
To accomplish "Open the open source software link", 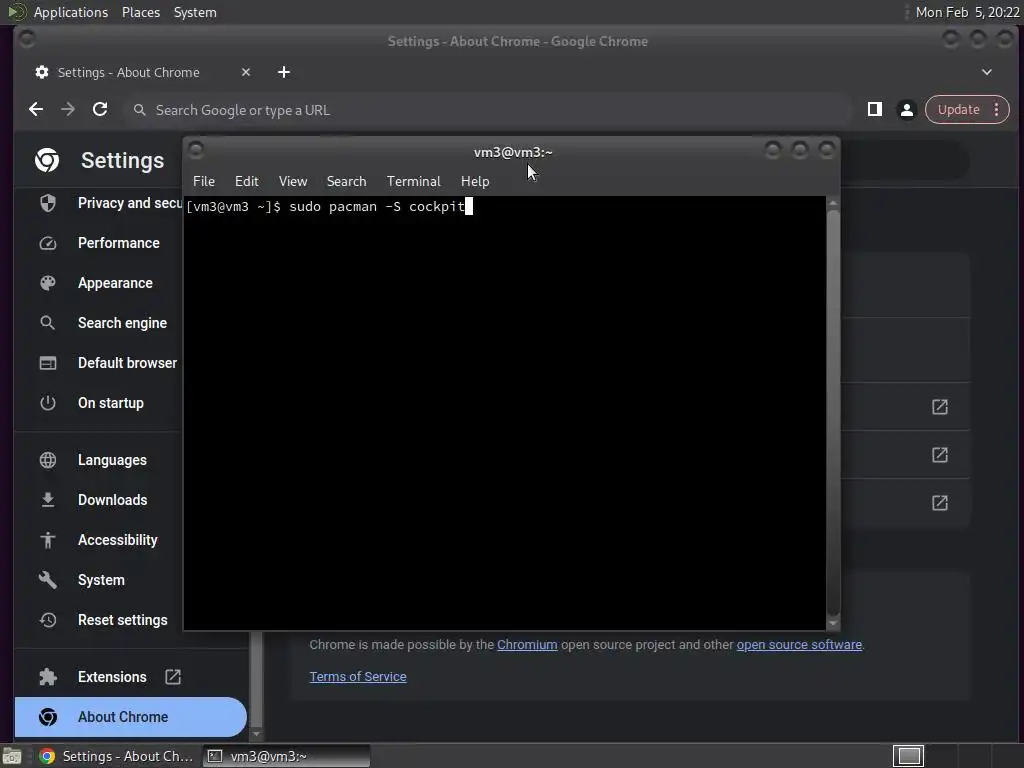I will pos(799,645).
